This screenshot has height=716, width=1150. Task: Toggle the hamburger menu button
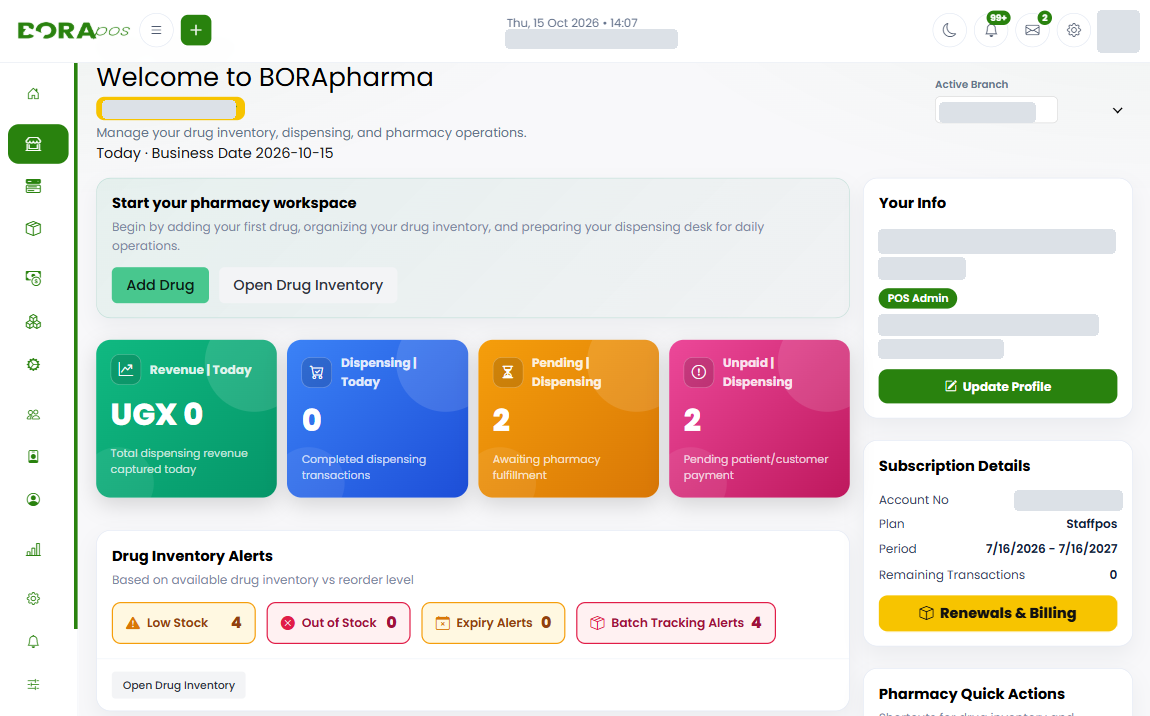tap(156, 30)
